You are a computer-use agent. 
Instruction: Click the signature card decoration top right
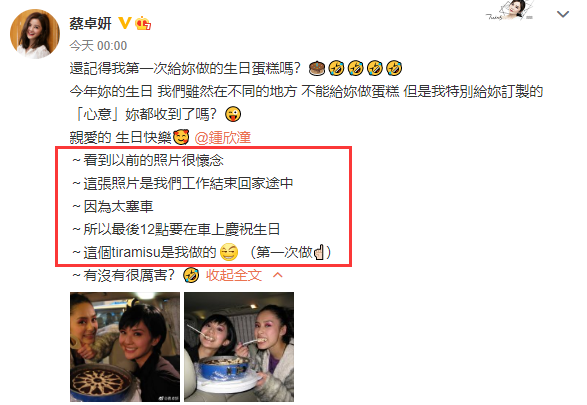[511, 10]
